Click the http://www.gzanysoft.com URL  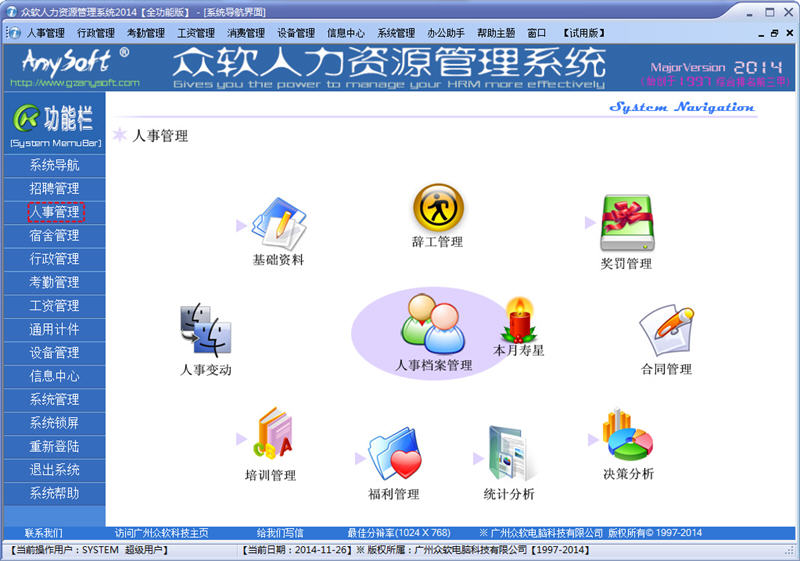click(75, 83)
